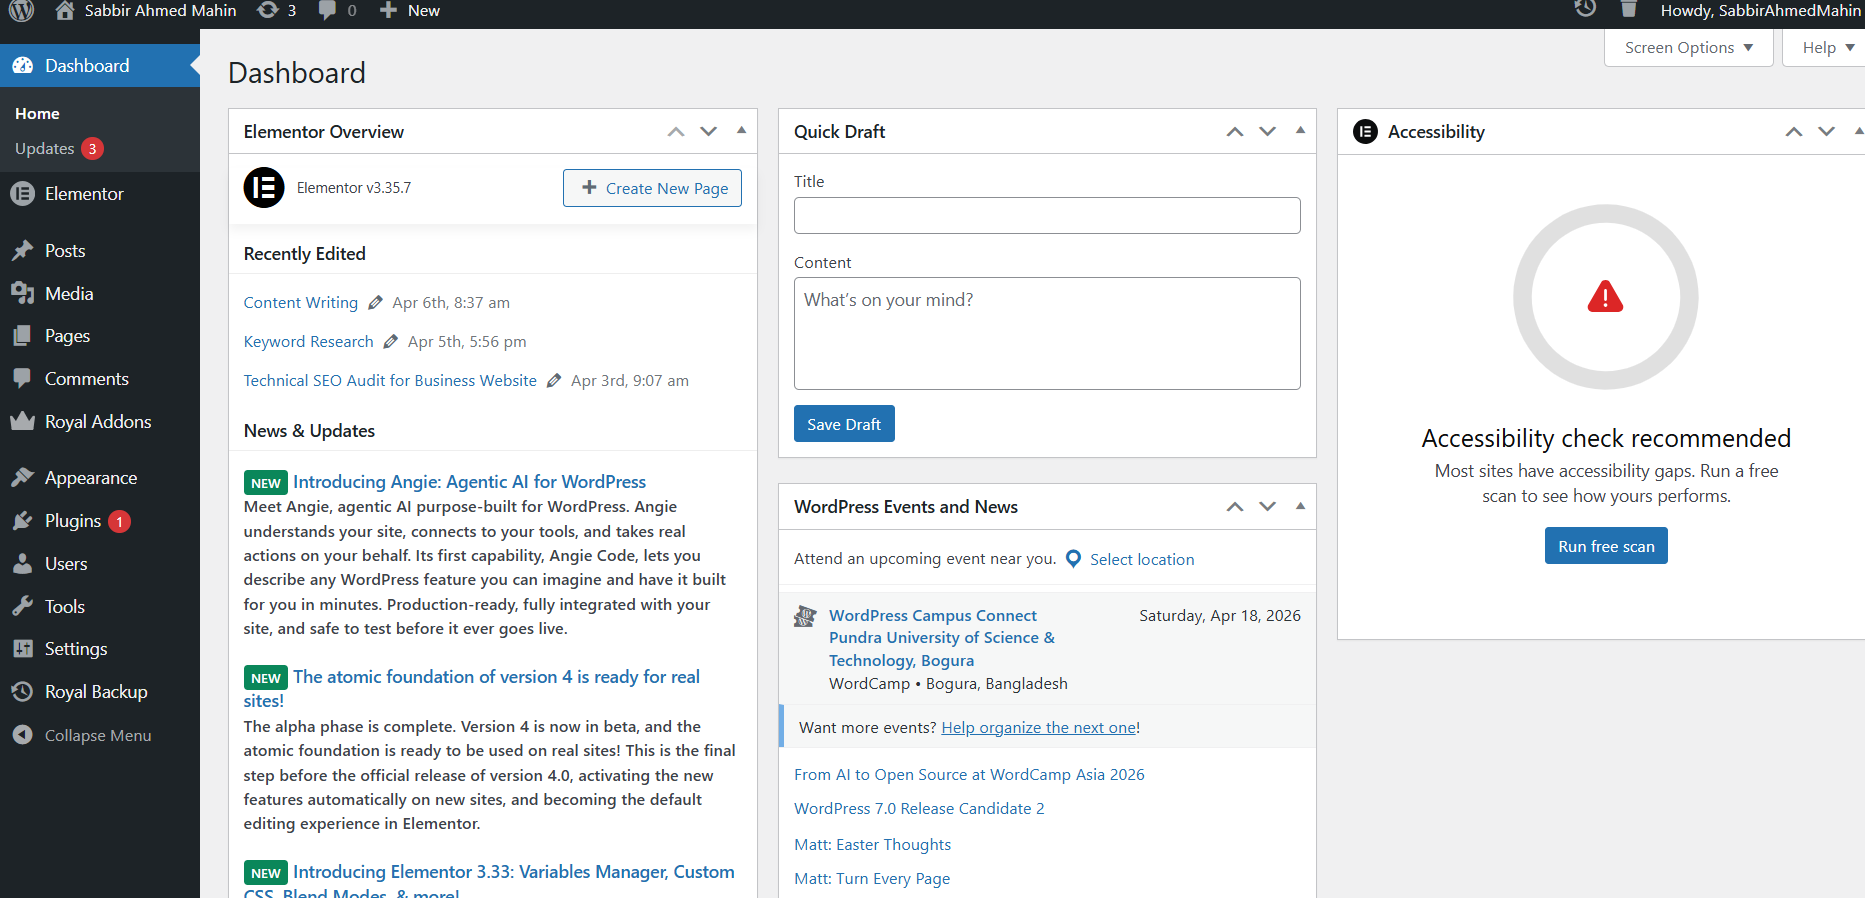
Task: Open the comments bubble icon in admin bar
Action: point(327,10)
